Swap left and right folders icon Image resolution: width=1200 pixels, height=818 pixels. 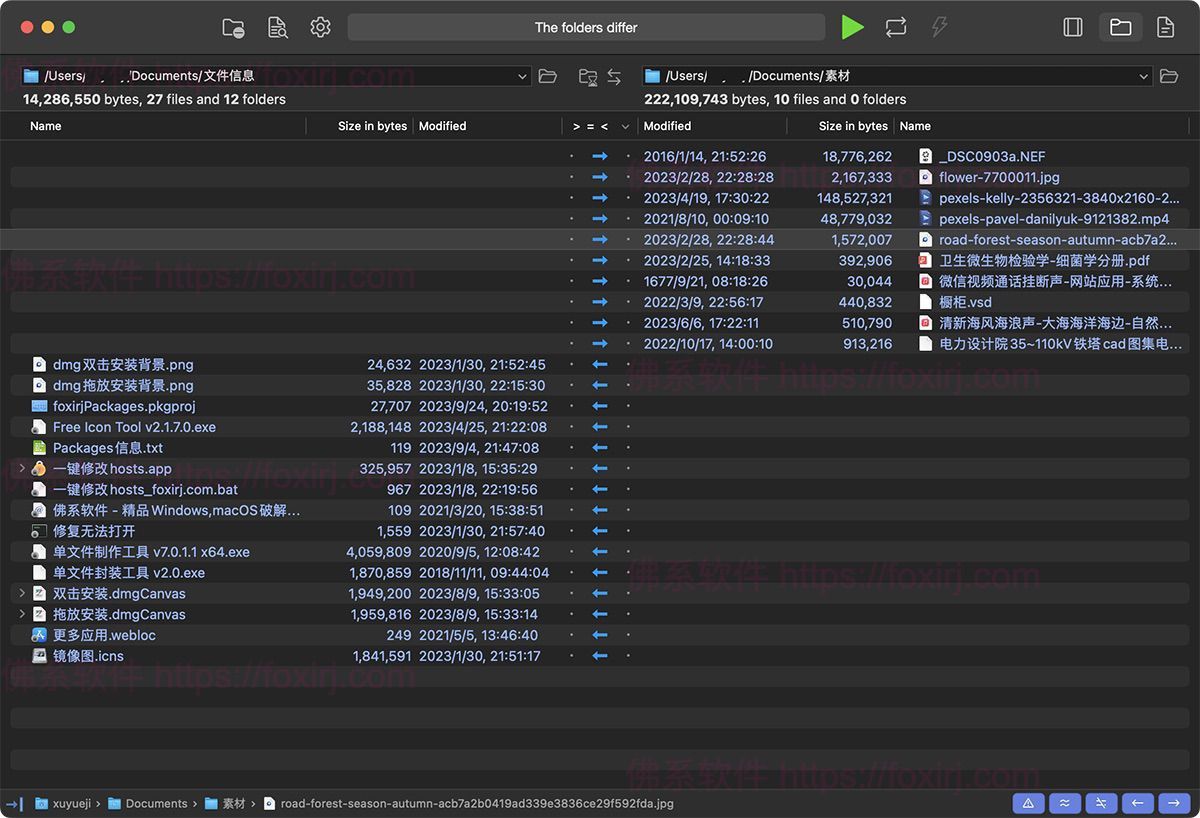614,77
